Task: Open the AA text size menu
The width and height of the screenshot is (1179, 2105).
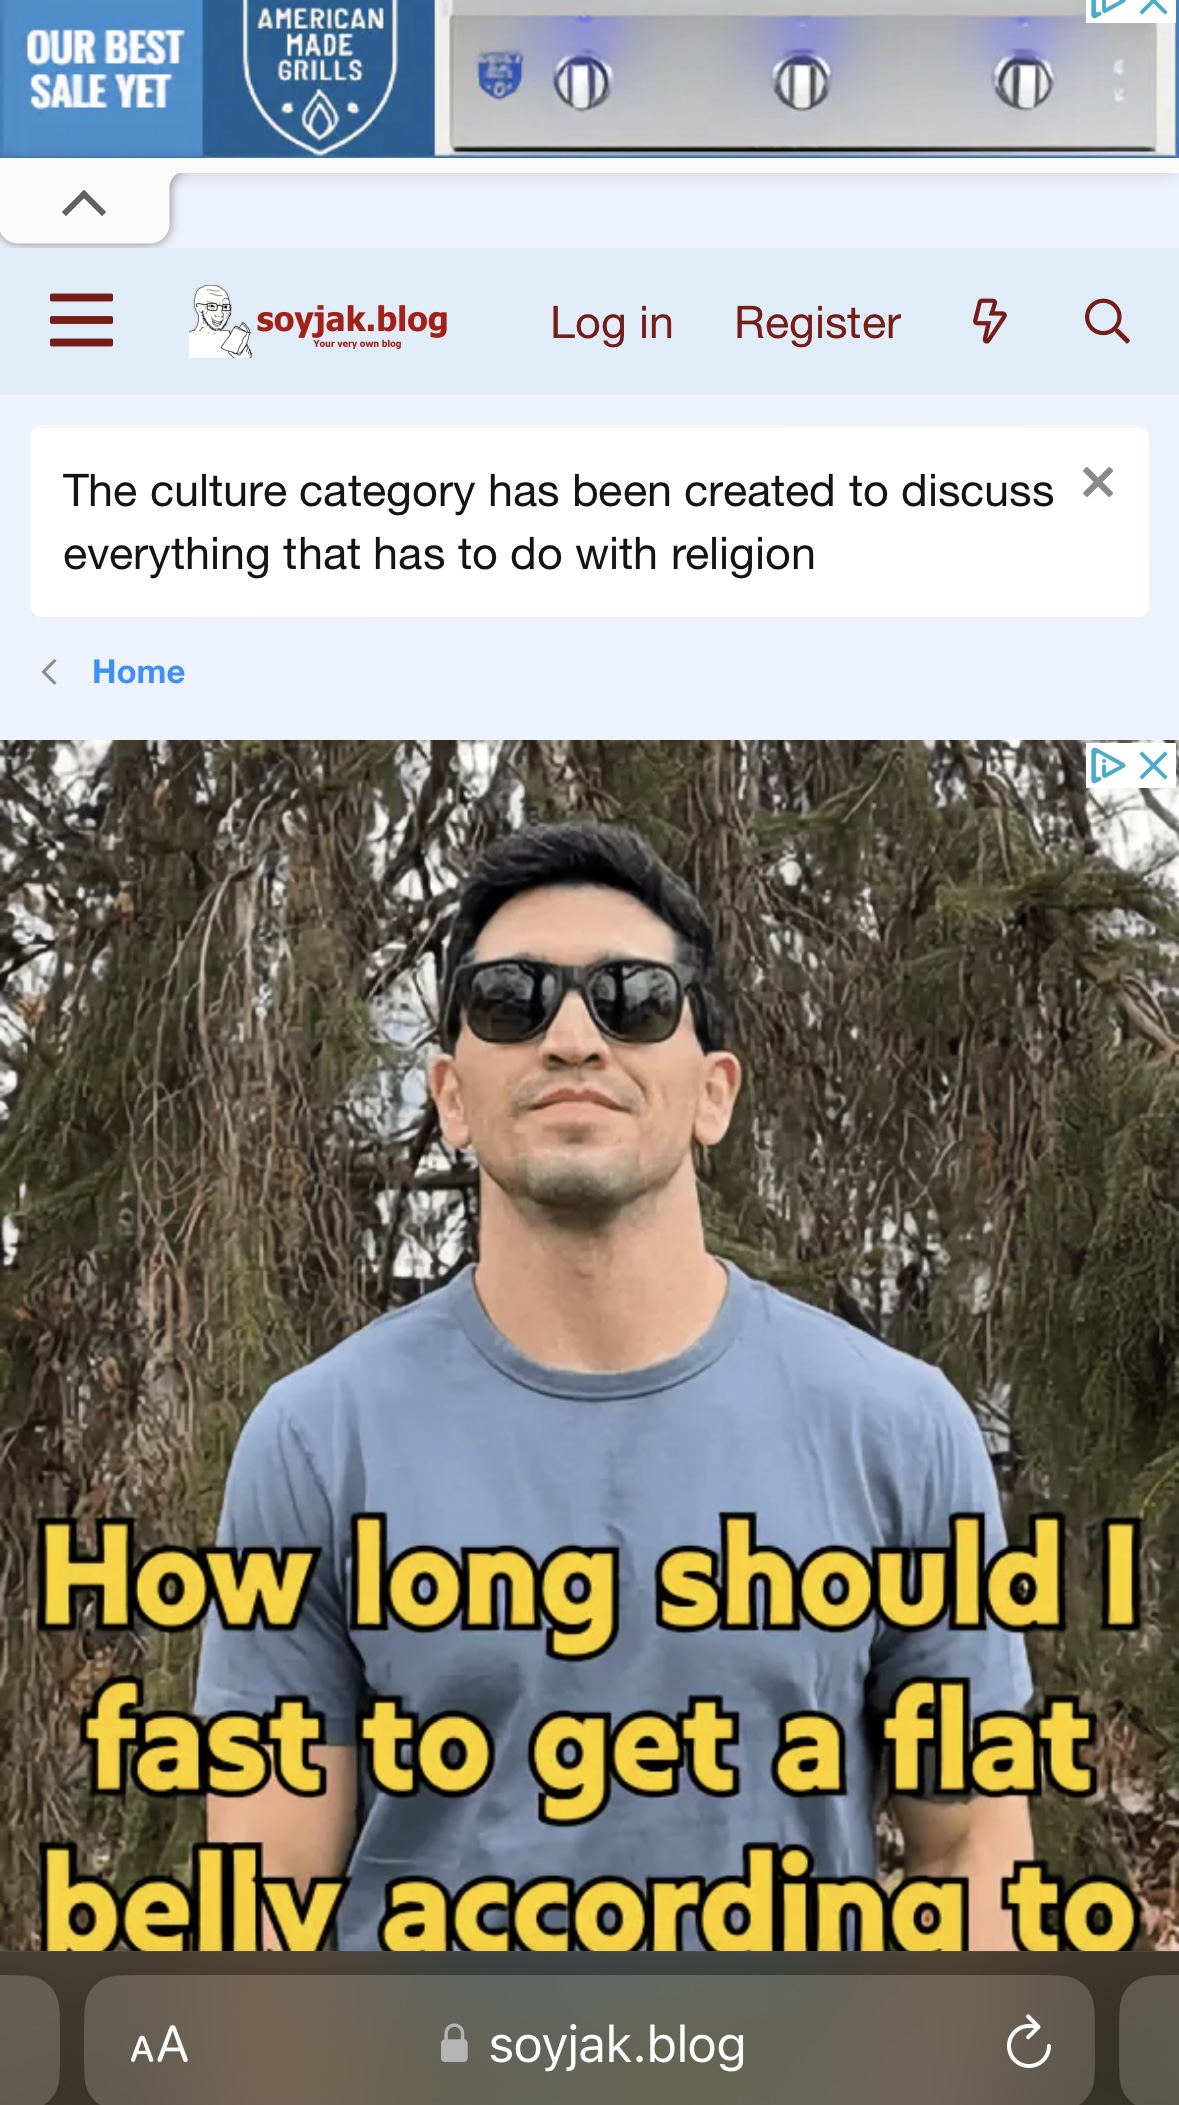Action: (159, 2044)
